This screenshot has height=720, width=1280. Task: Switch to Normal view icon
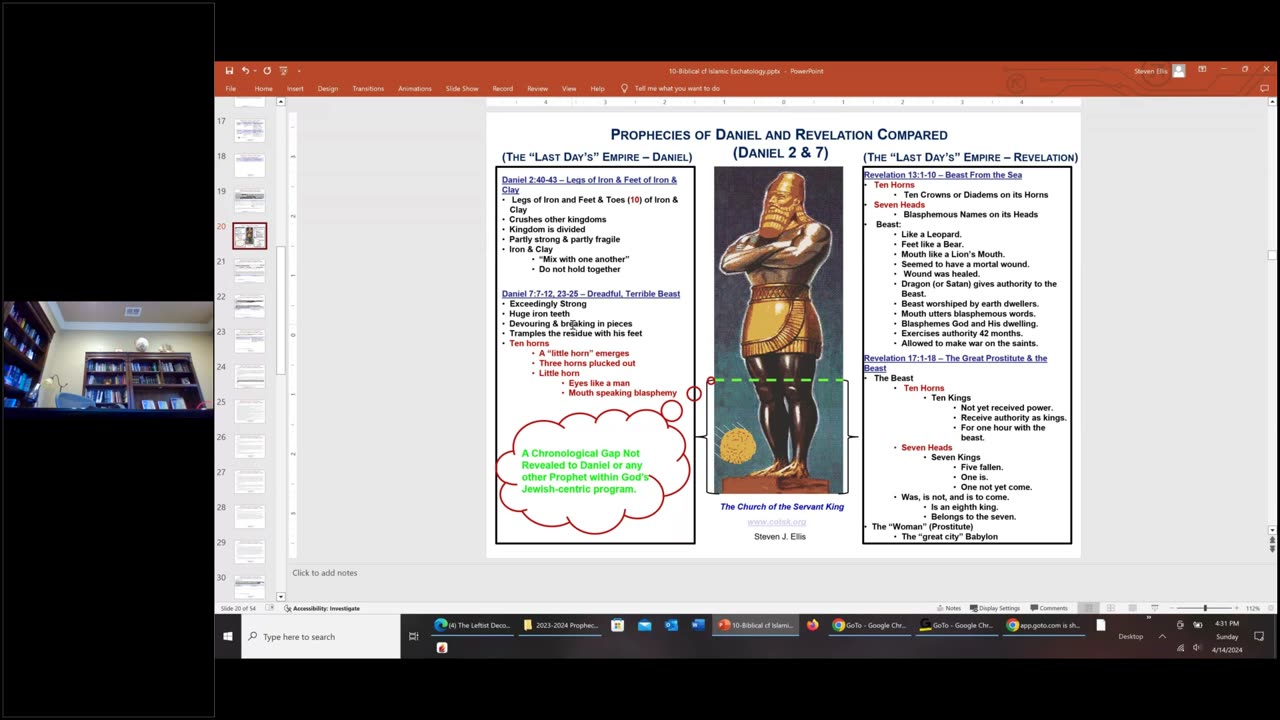coord(1088,608)
